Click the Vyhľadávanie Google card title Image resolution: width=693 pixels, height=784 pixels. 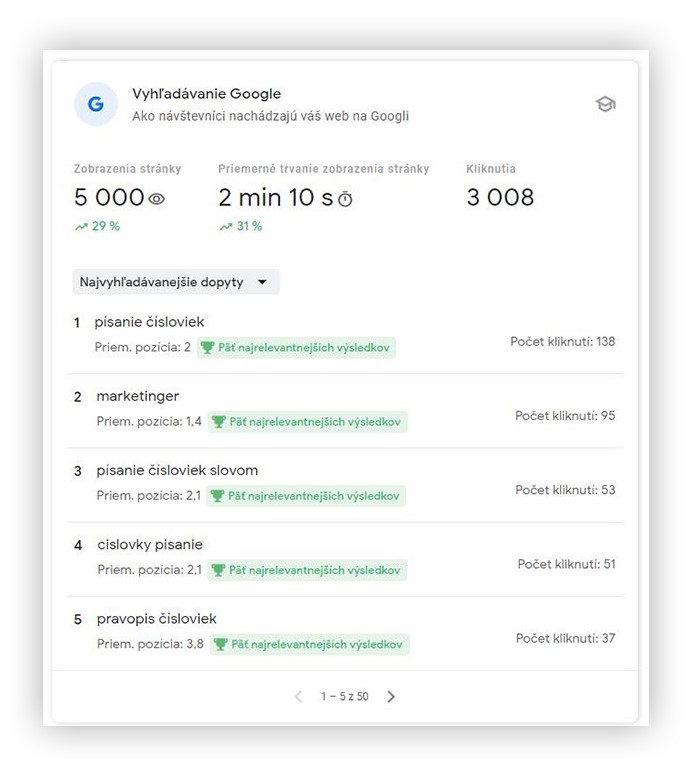[206, 94]
